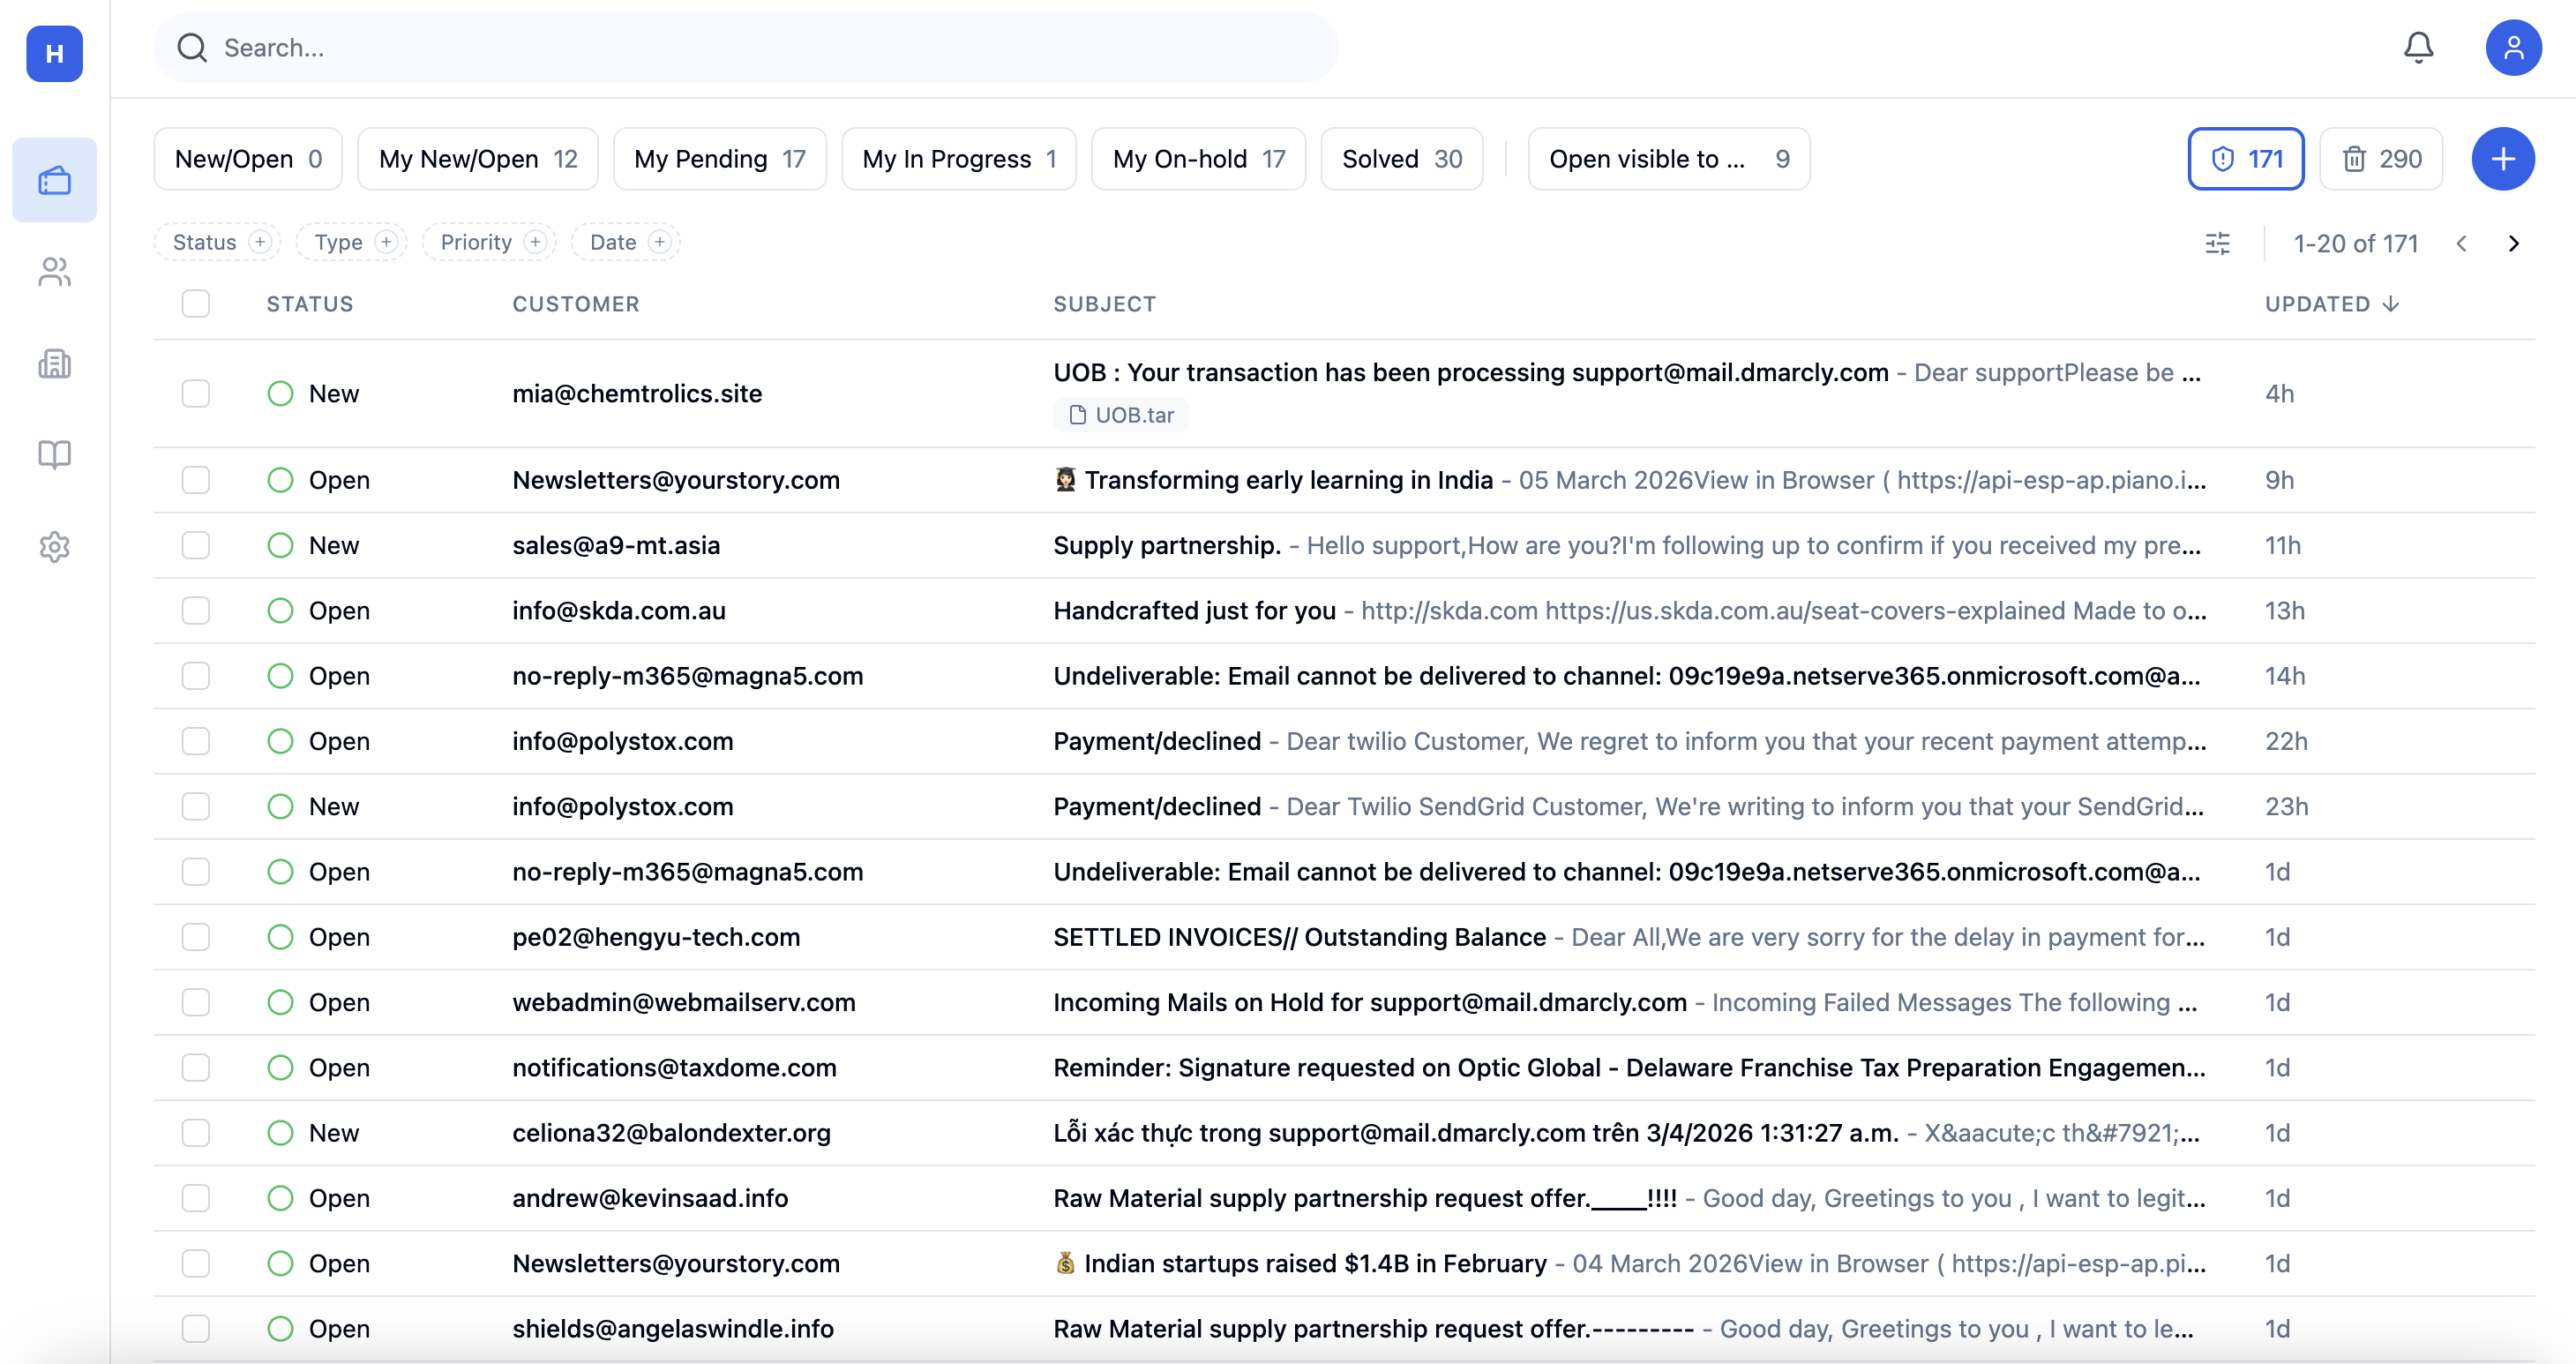
Task: Open the UOB.tar attachment
Action: click(x=1121, y=414)
